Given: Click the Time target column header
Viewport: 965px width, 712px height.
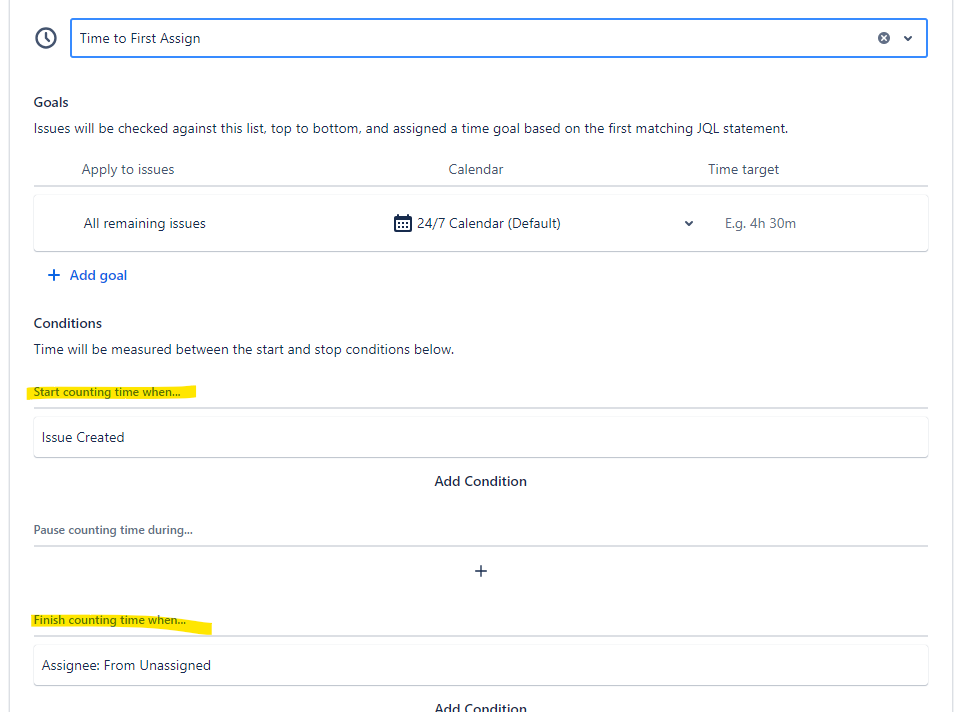Looking at the screenshot, I should coord(743,169).
